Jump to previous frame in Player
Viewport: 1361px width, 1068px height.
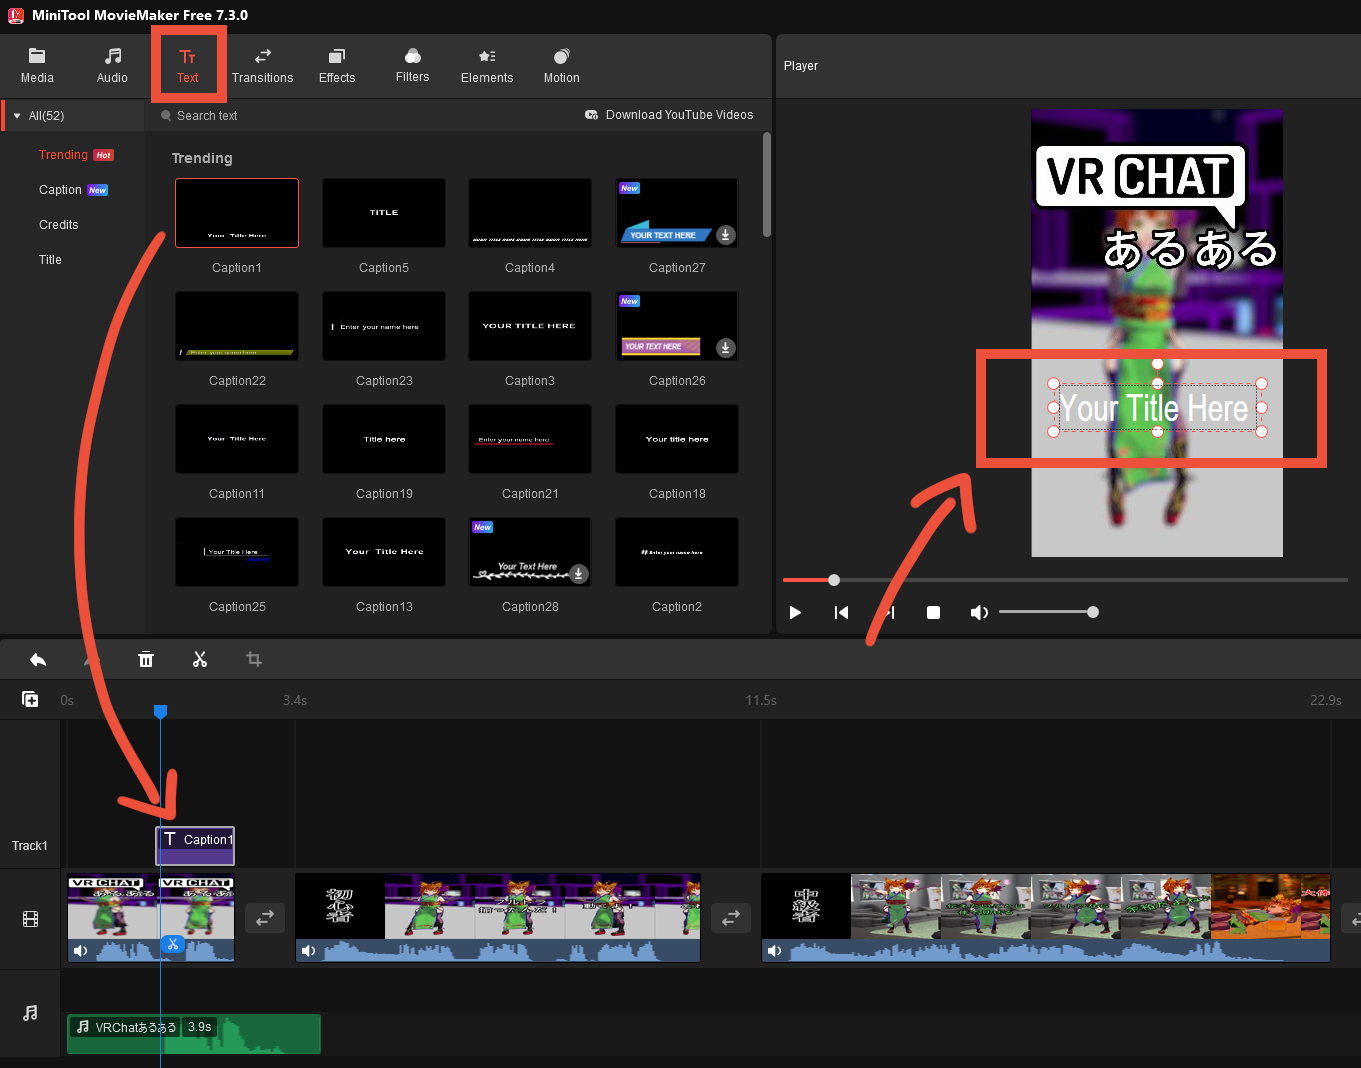[841, 612]
